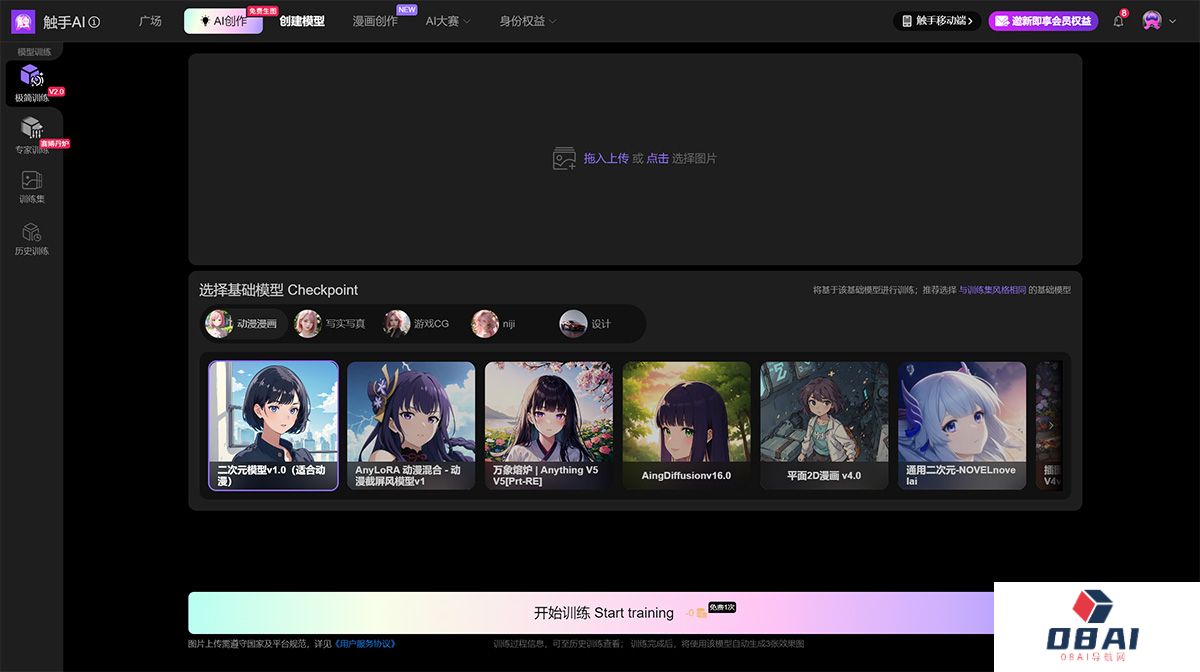
Task: Select the 二次元模型v1.0 checkpoint thumbnail
Action: pos(273,426)
